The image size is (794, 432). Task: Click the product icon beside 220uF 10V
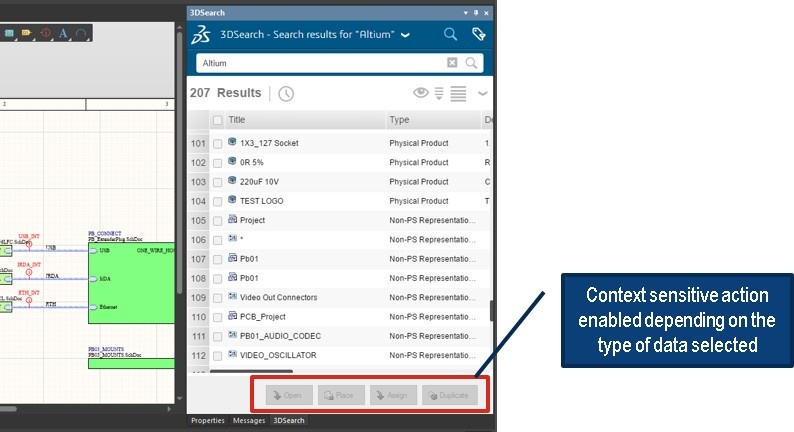tap(232, 181)
